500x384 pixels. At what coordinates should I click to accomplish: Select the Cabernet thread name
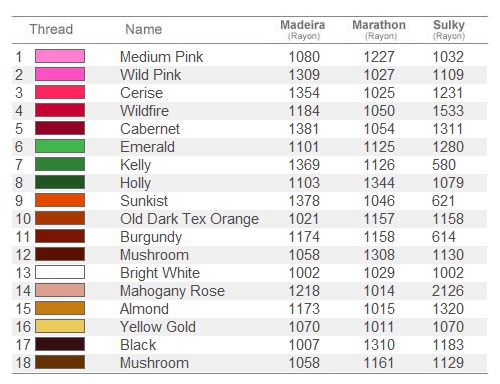tap(150, 129)
